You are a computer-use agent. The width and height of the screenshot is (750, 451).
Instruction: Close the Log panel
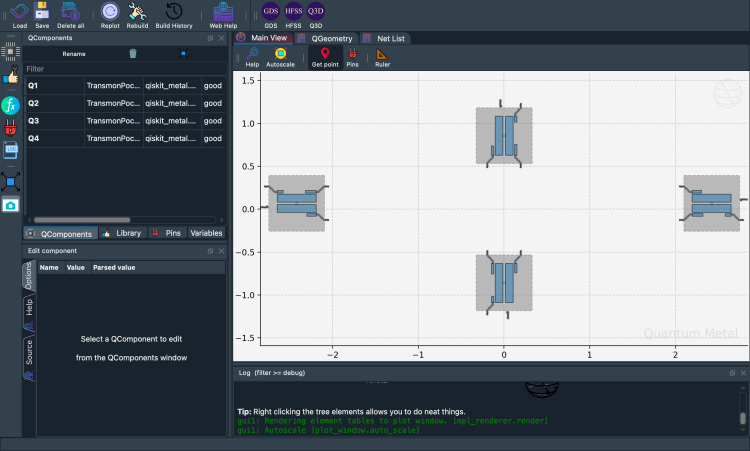point(743,373)
